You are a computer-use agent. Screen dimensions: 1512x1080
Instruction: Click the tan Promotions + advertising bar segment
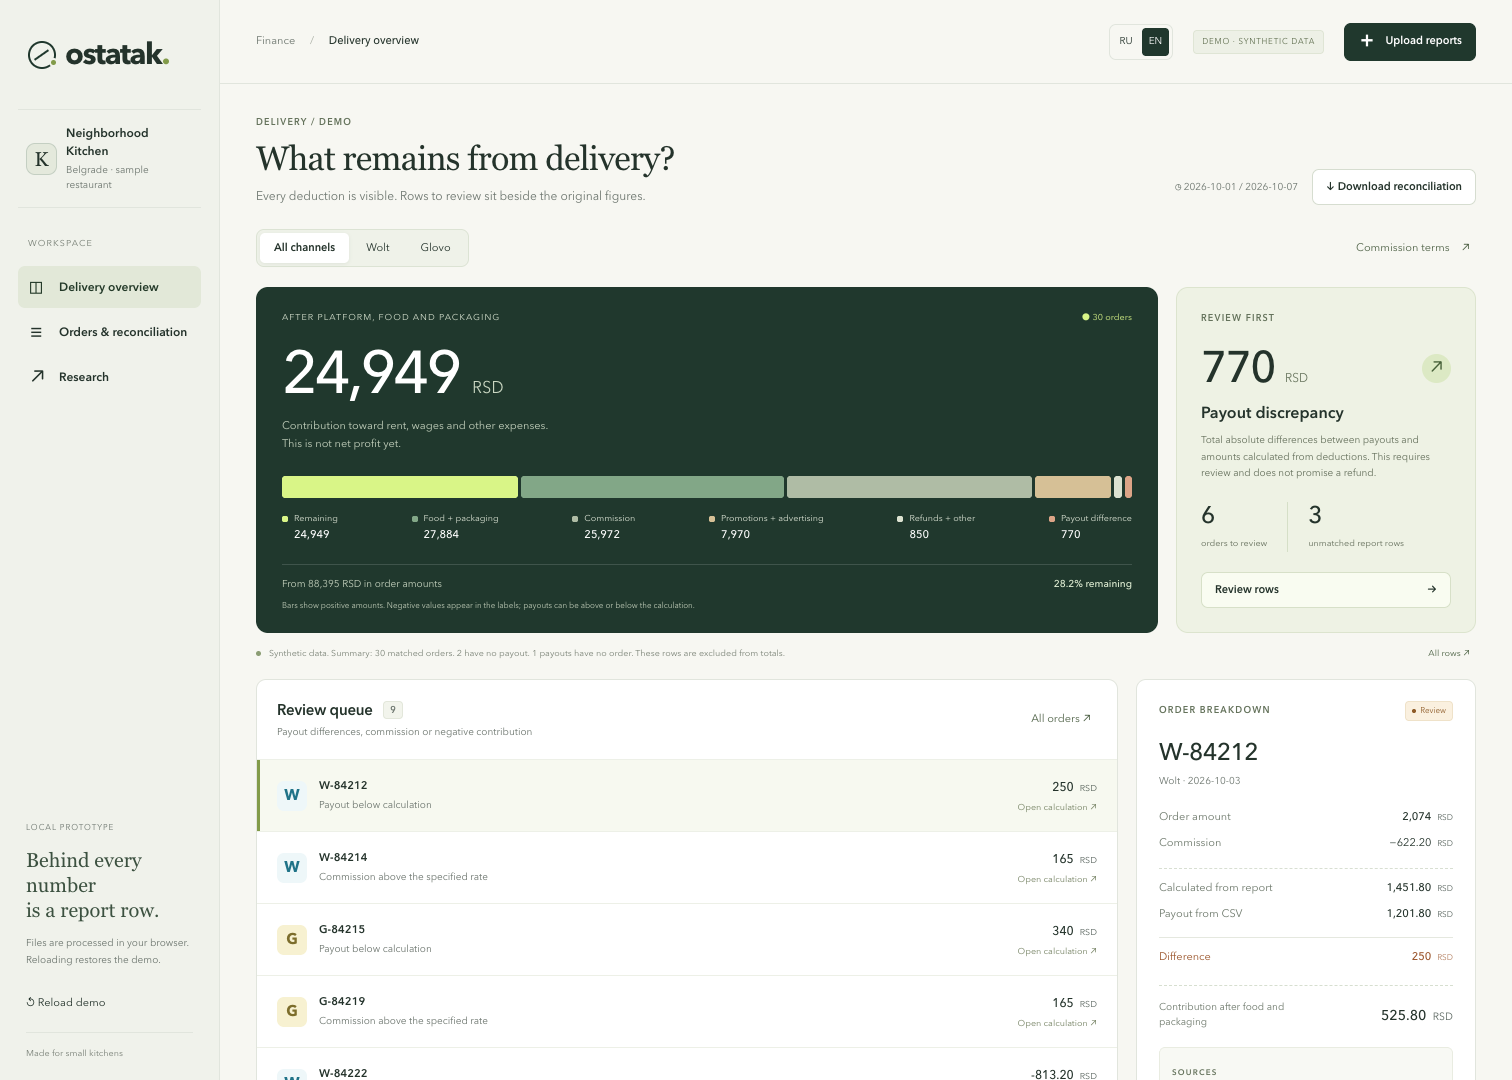click(x=1073, y=487)
